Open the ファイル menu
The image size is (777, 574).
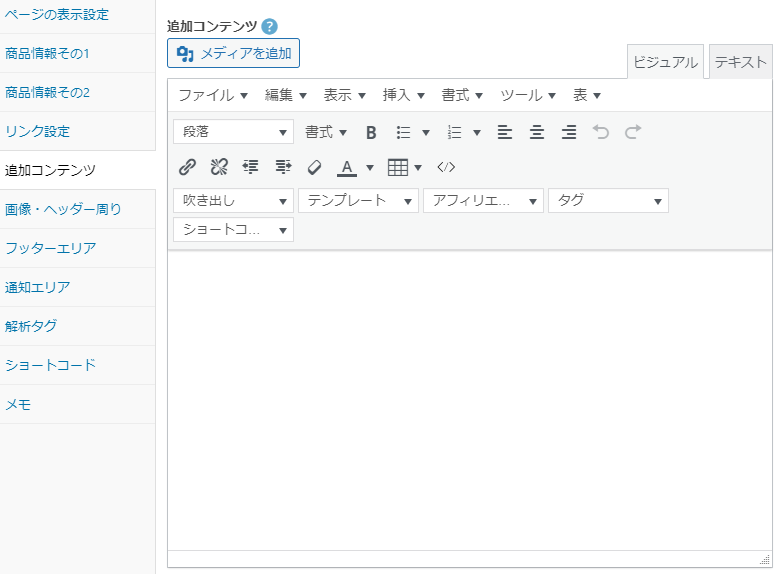[x=213, y=95]
